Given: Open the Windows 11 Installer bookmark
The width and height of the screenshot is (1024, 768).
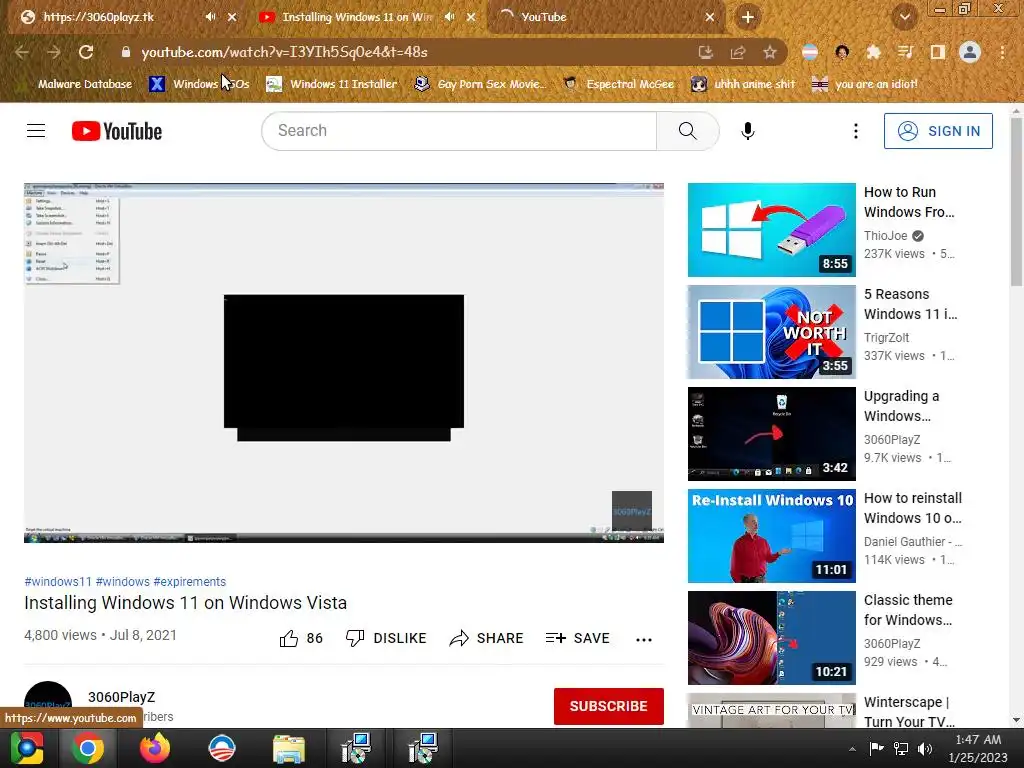Looking at the screenshot, I should point(332,84).
